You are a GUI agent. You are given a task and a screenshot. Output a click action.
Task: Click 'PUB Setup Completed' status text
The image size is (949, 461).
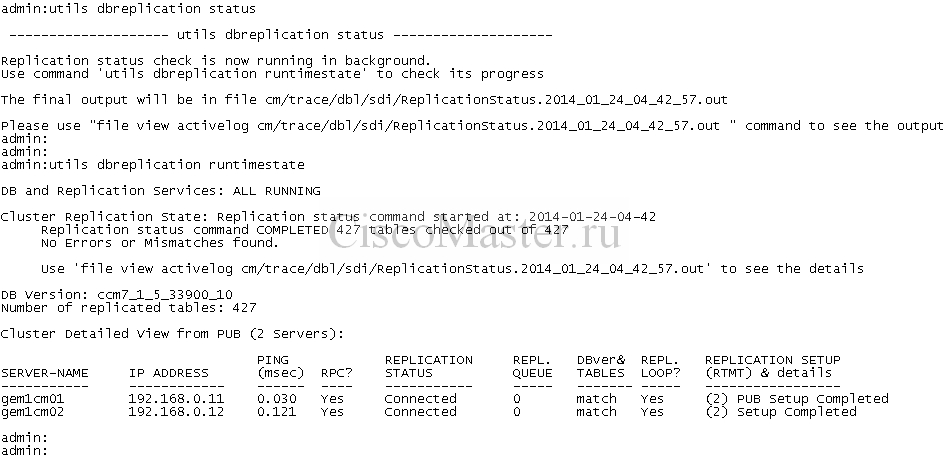[812, 399]
